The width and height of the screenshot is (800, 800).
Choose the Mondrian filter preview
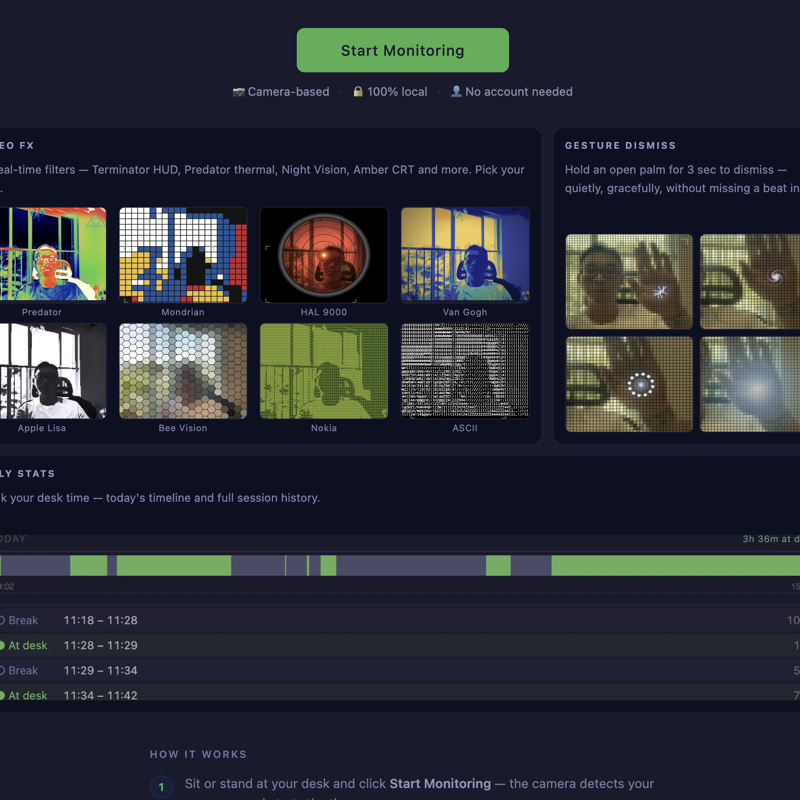pos(183,255)
